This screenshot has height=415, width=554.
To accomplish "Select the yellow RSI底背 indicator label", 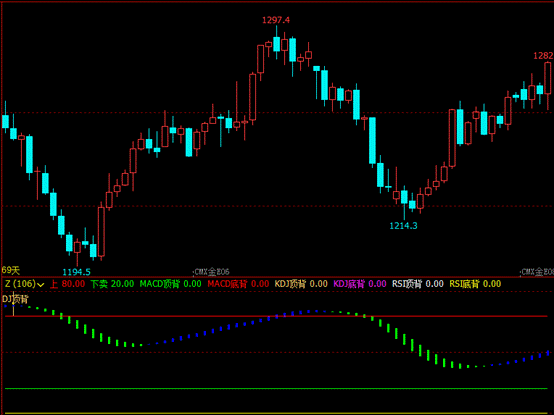I will [464, 284].
